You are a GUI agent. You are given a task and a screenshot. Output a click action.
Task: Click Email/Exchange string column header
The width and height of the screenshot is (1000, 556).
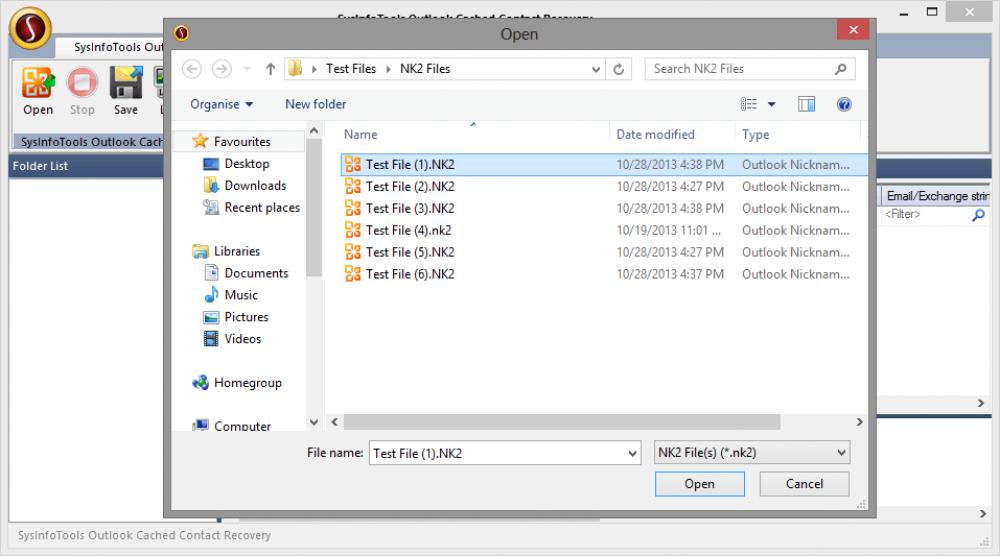(x=936, y=196)
